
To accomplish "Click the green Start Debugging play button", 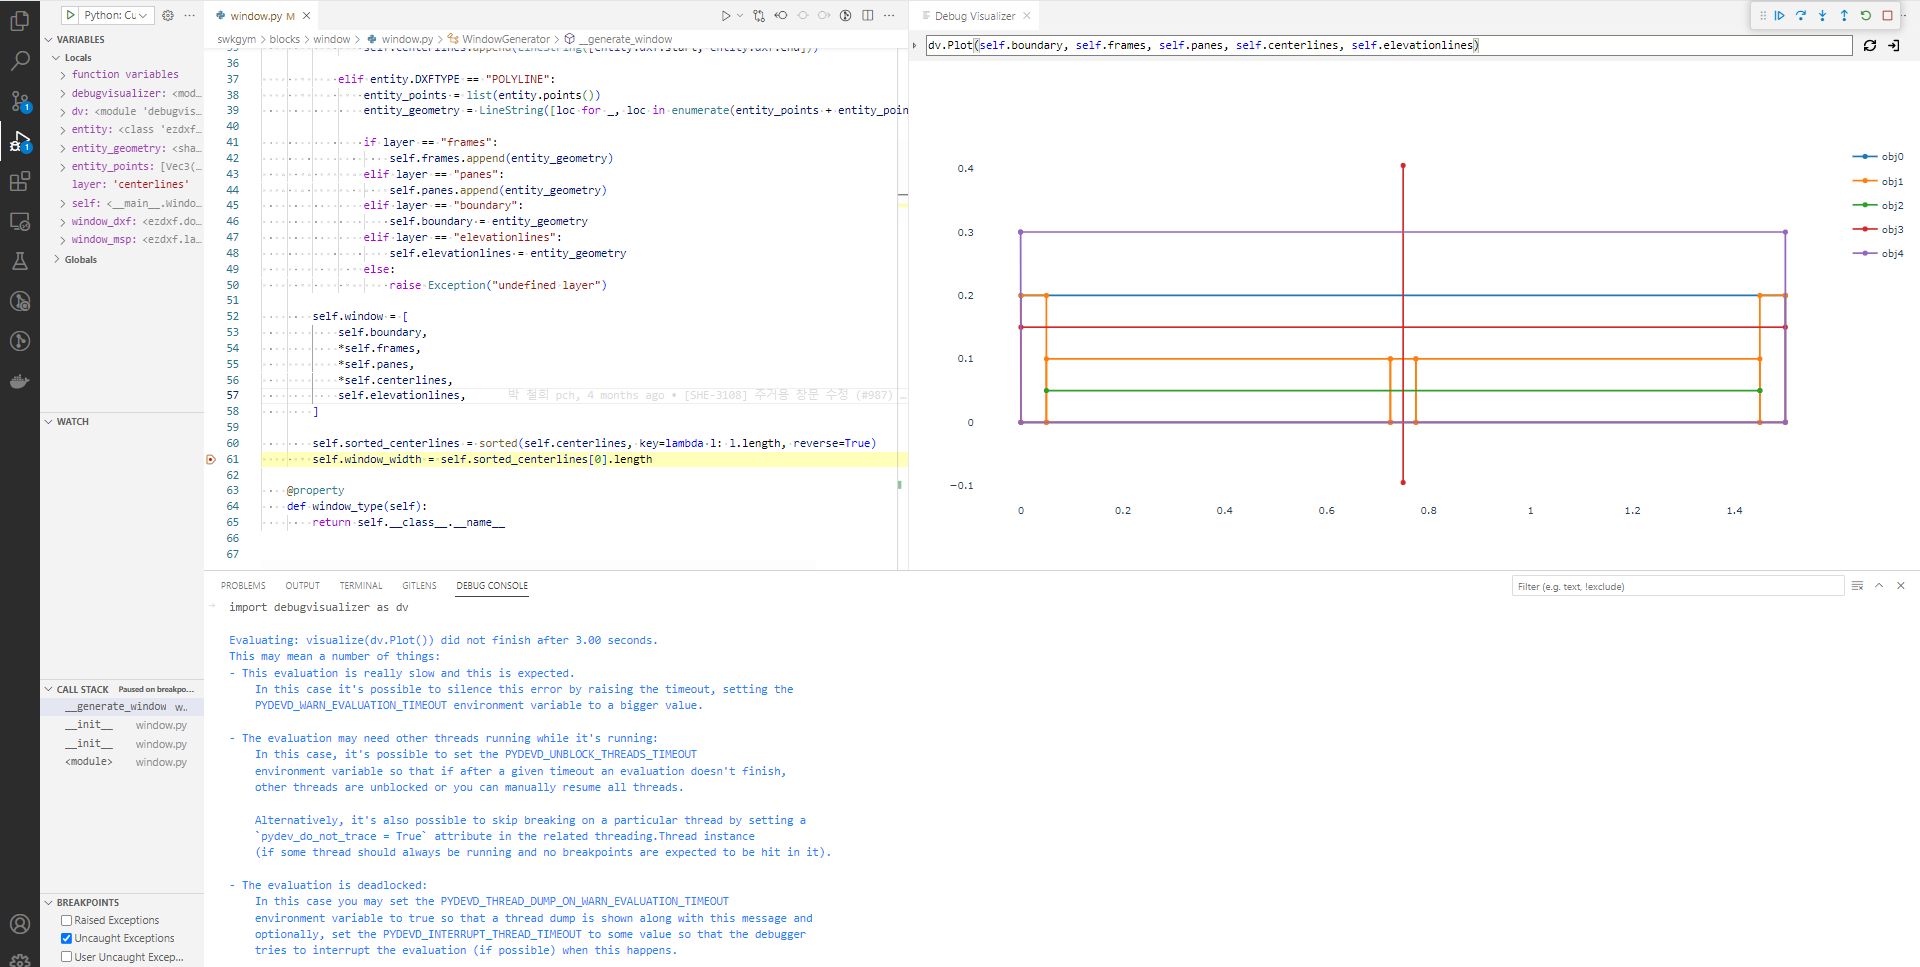I will pyautogui.click(x=70, y=15).
